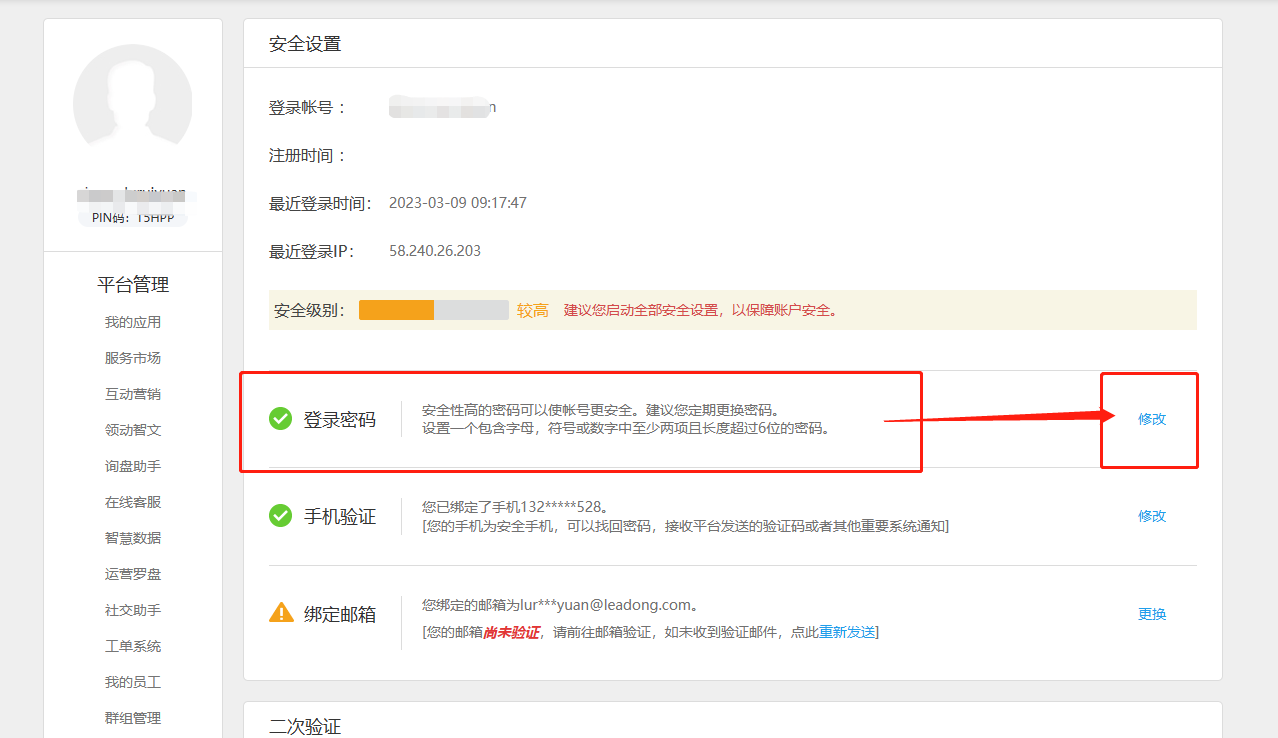Click the green check icon beside 手机验证
1278x738 pixels.
[280, 516]
